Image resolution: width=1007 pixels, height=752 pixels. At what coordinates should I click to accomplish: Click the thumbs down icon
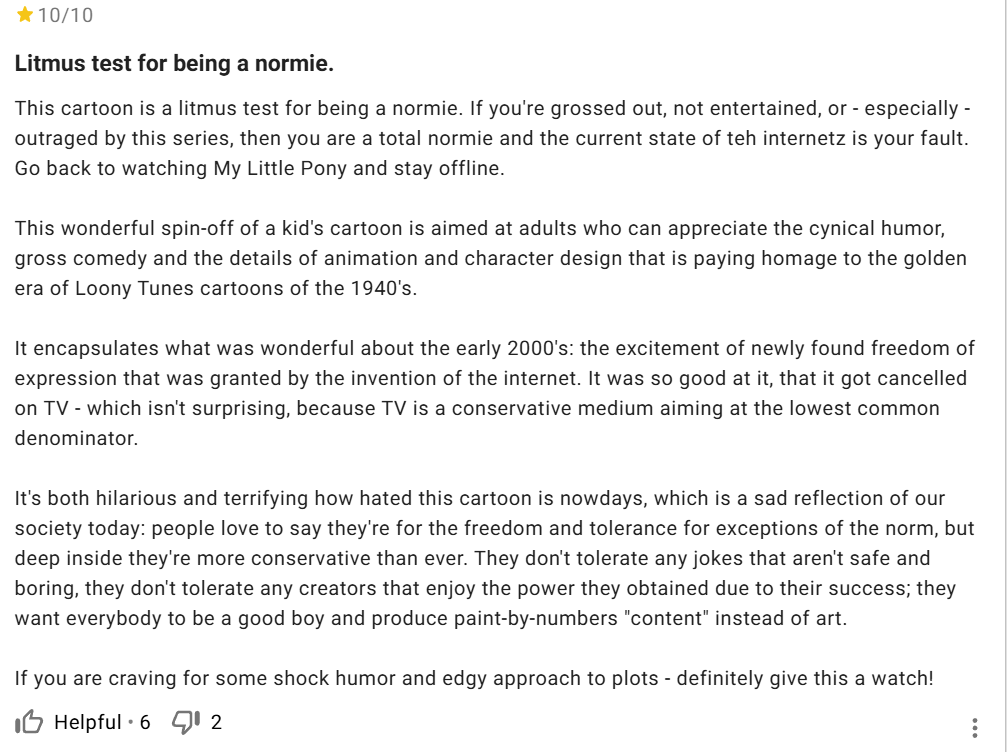tap(186, 722)
